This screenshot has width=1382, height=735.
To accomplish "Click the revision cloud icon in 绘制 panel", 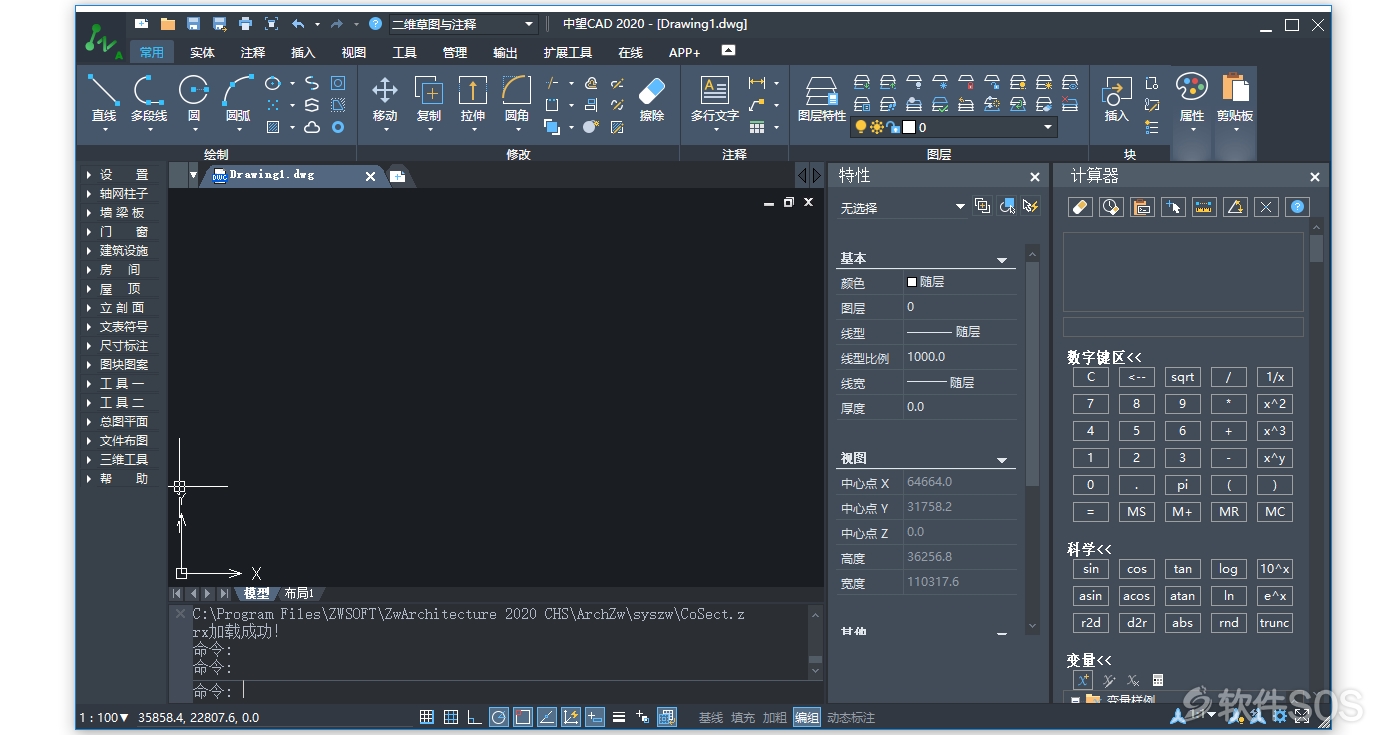I will coord(312,127).
